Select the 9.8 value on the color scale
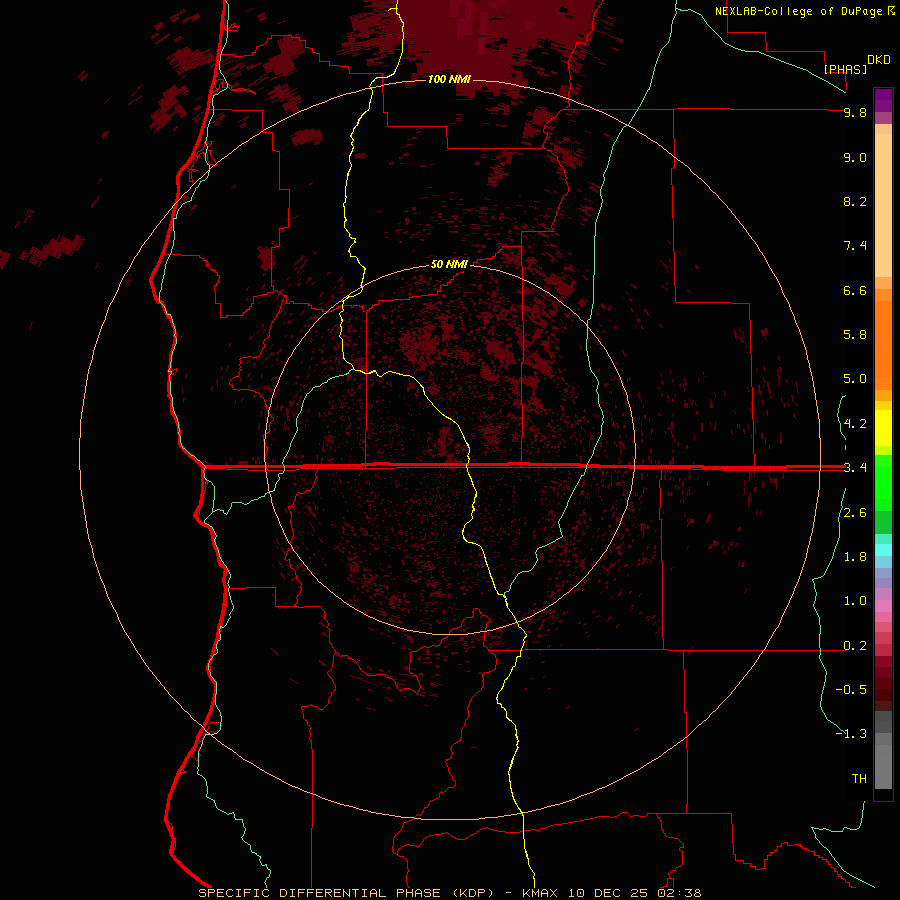This screenshot has width=900, height=900. (855, 112)
